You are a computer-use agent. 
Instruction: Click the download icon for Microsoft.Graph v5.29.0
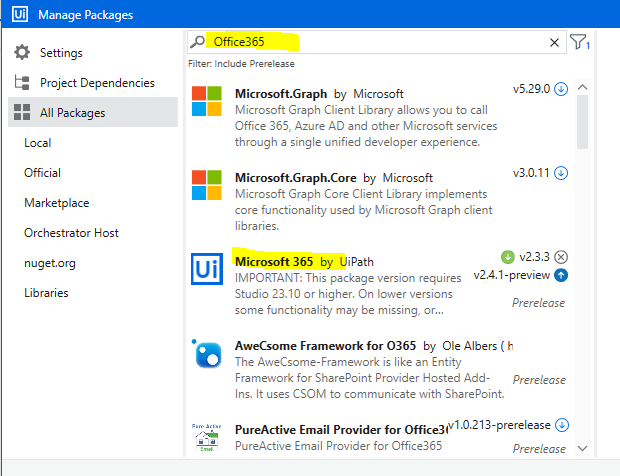(561, 88)
